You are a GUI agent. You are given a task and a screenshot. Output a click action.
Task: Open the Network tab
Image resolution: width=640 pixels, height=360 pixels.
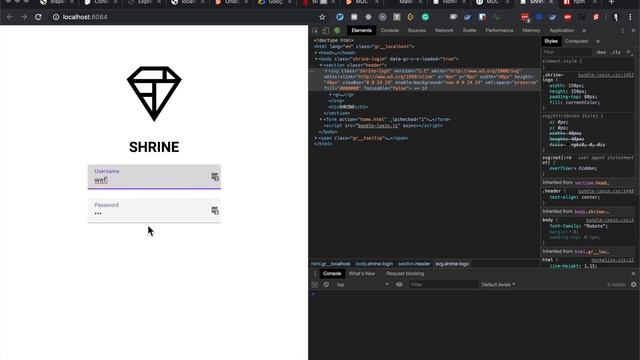click(x=444, y=31)
